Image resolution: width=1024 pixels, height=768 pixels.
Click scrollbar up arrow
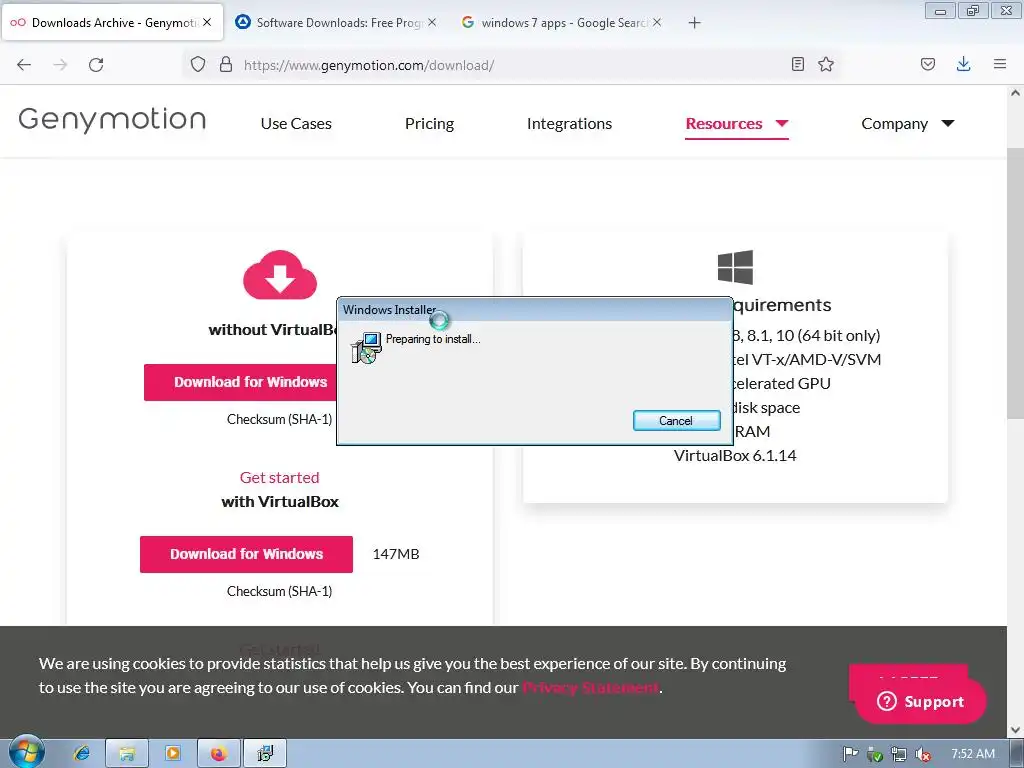click(1016, 93)
